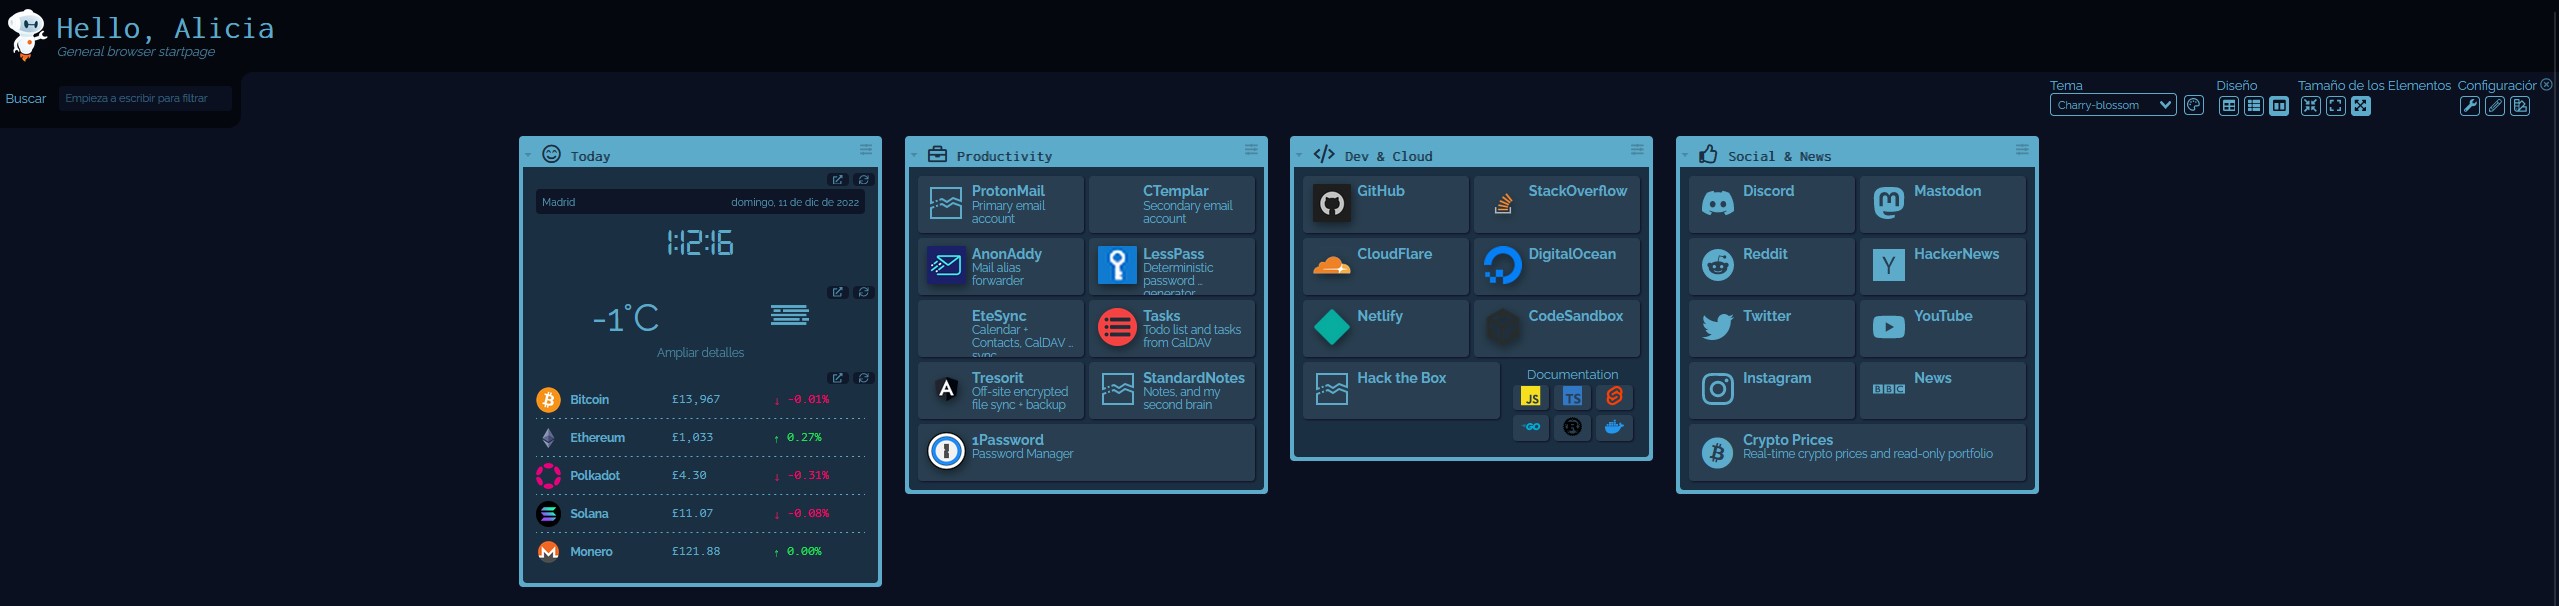Open the Tema theme dropdown
2559x606 pixels.
(2112, 106)
